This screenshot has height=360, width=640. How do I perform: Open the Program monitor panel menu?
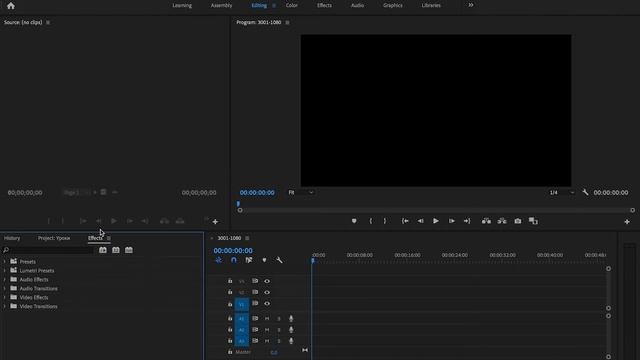[x=287, y=22]
